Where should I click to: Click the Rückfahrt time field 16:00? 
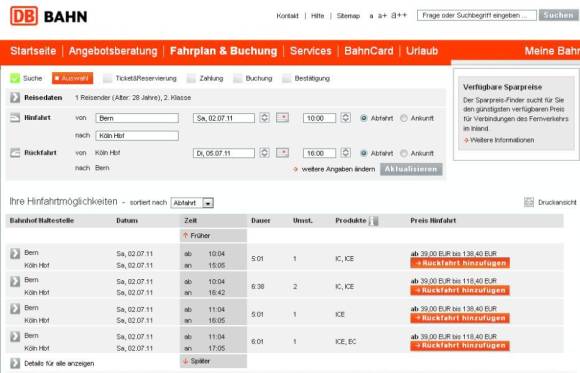click(x=319, y=153)
